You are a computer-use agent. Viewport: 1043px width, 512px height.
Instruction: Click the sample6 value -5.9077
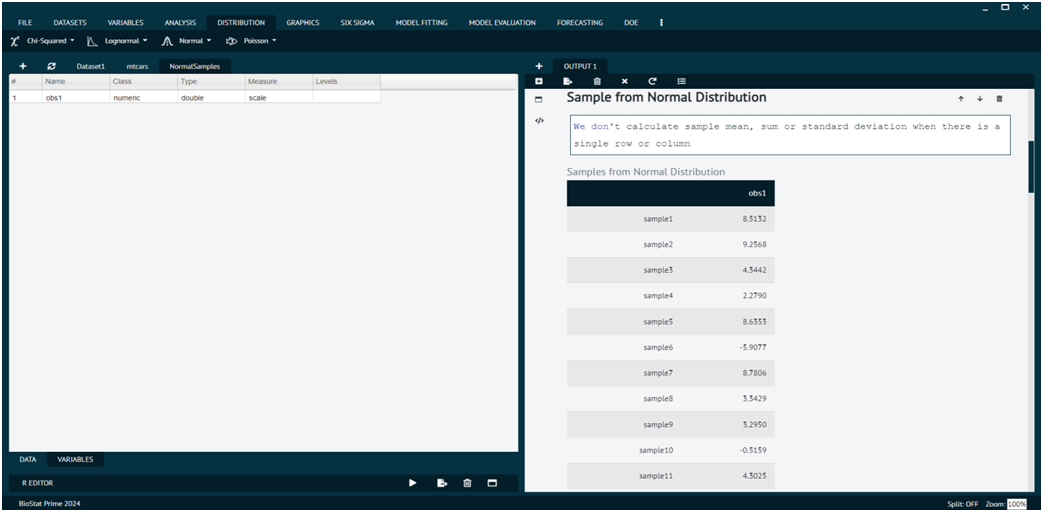tap(754, 347)
